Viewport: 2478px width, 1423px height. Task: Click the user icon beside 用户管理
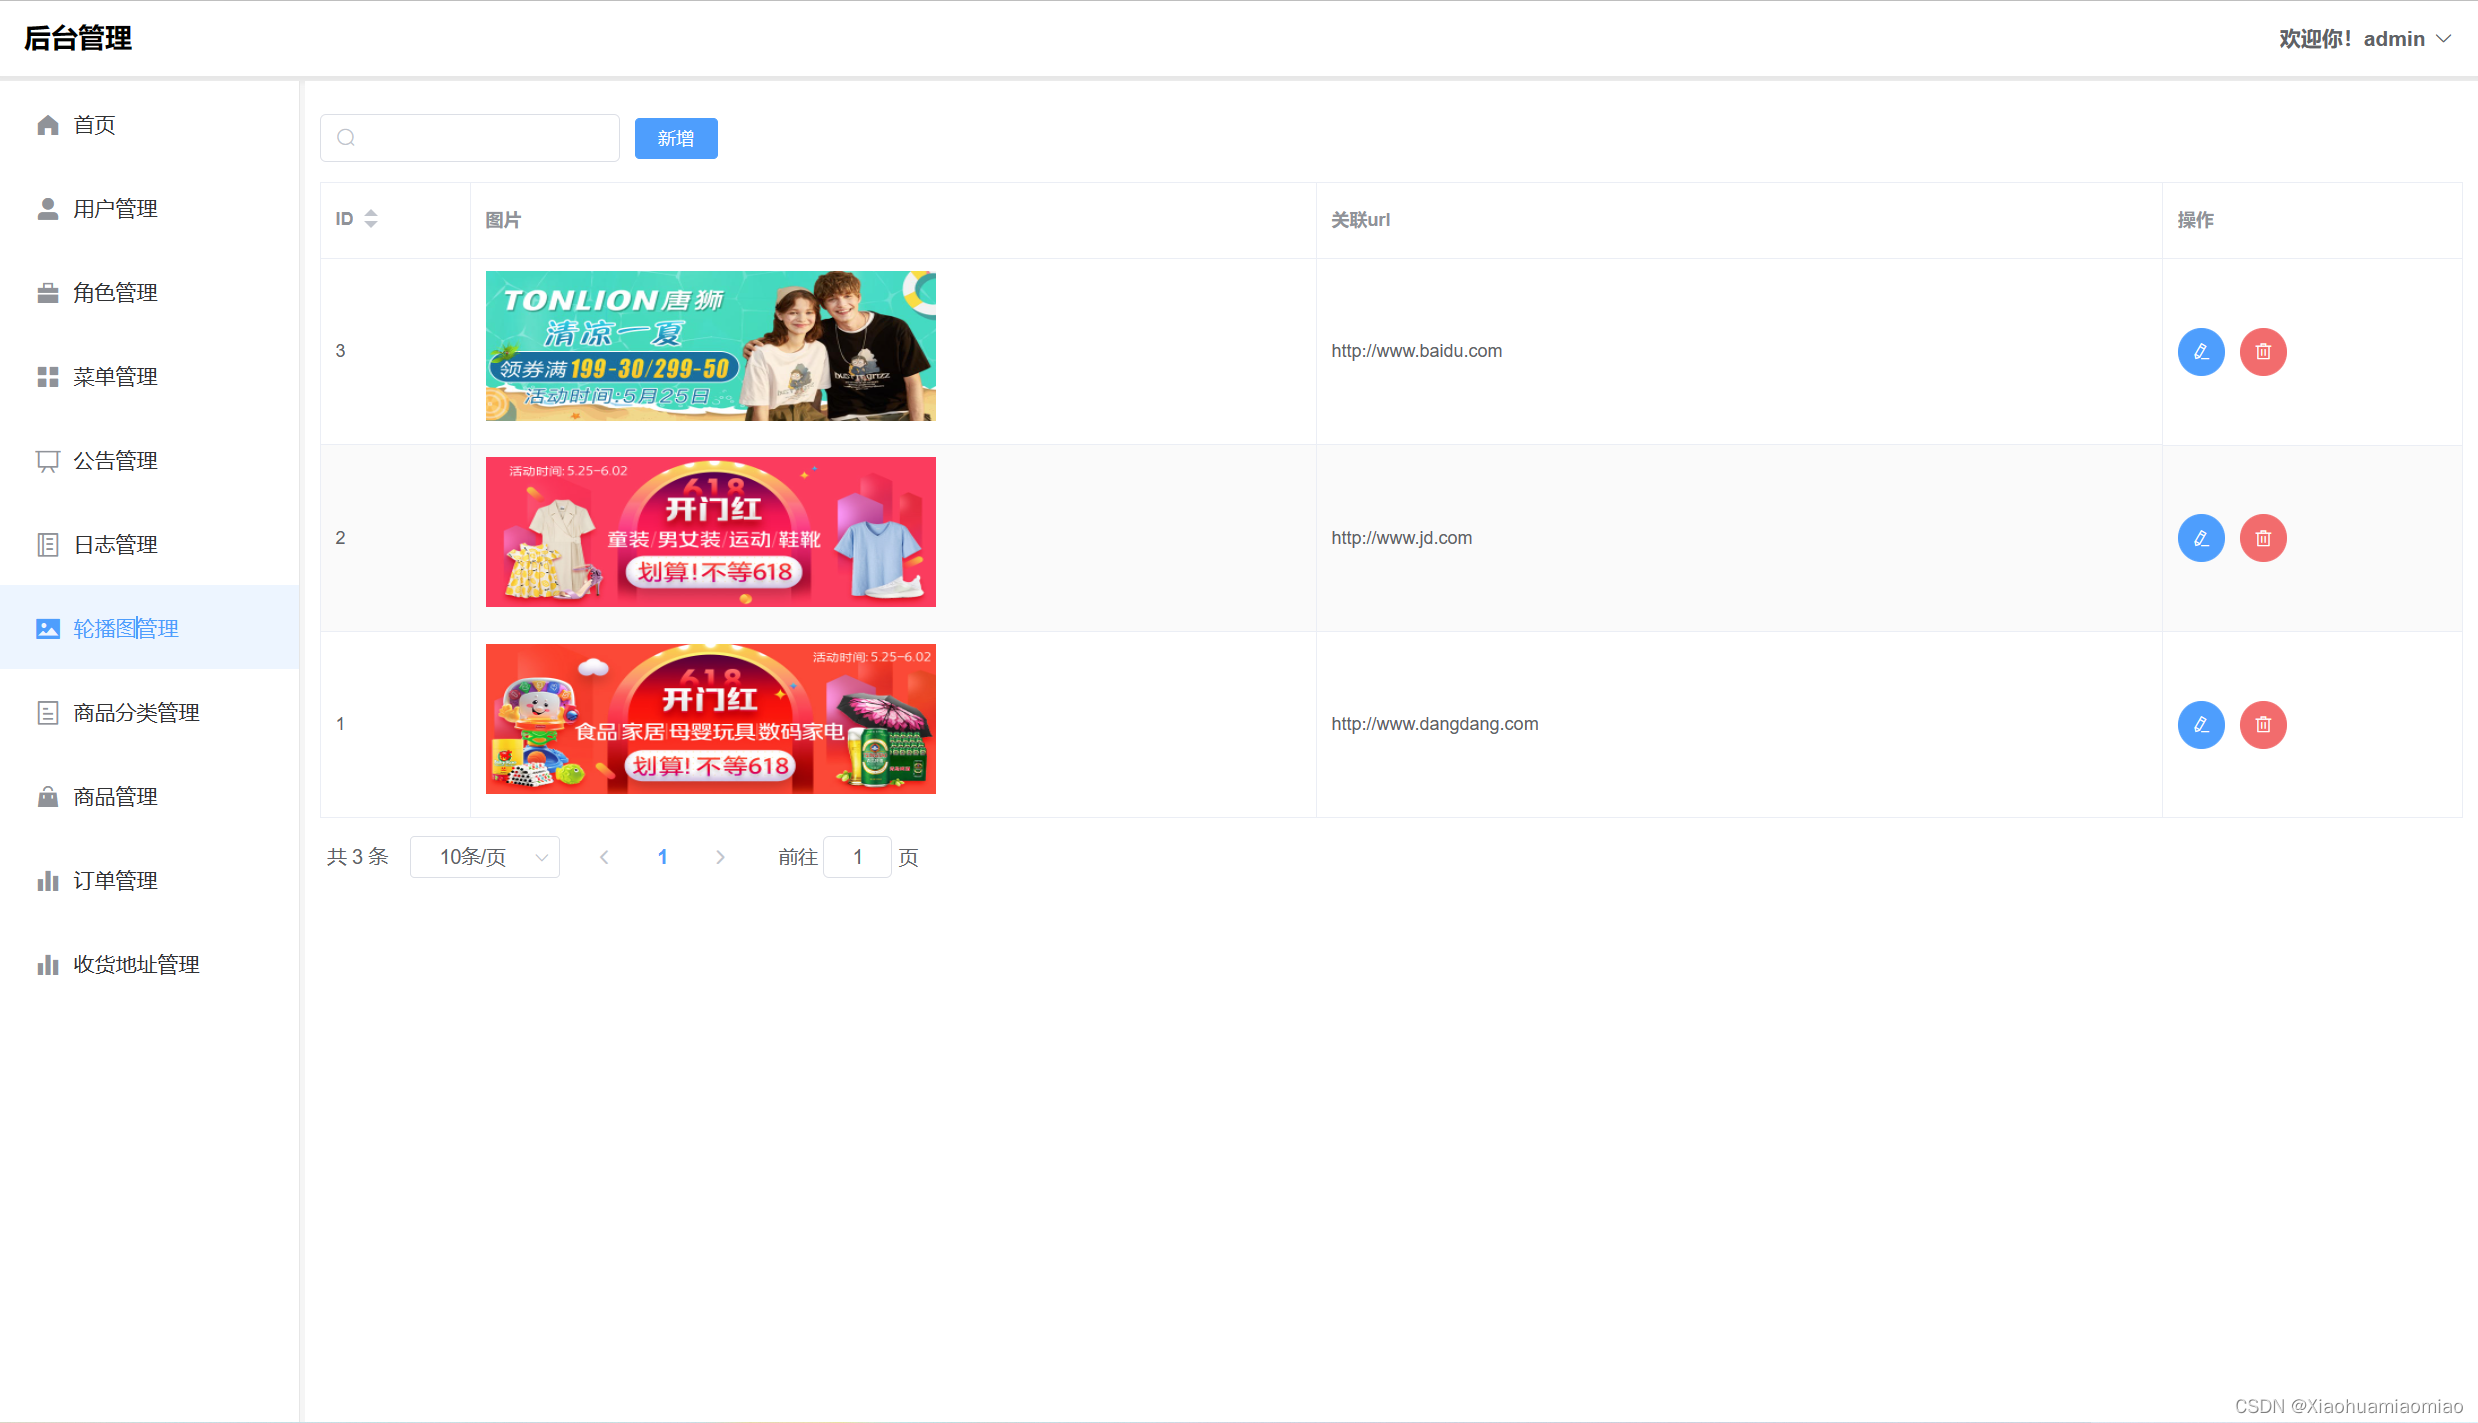point(48,209)
